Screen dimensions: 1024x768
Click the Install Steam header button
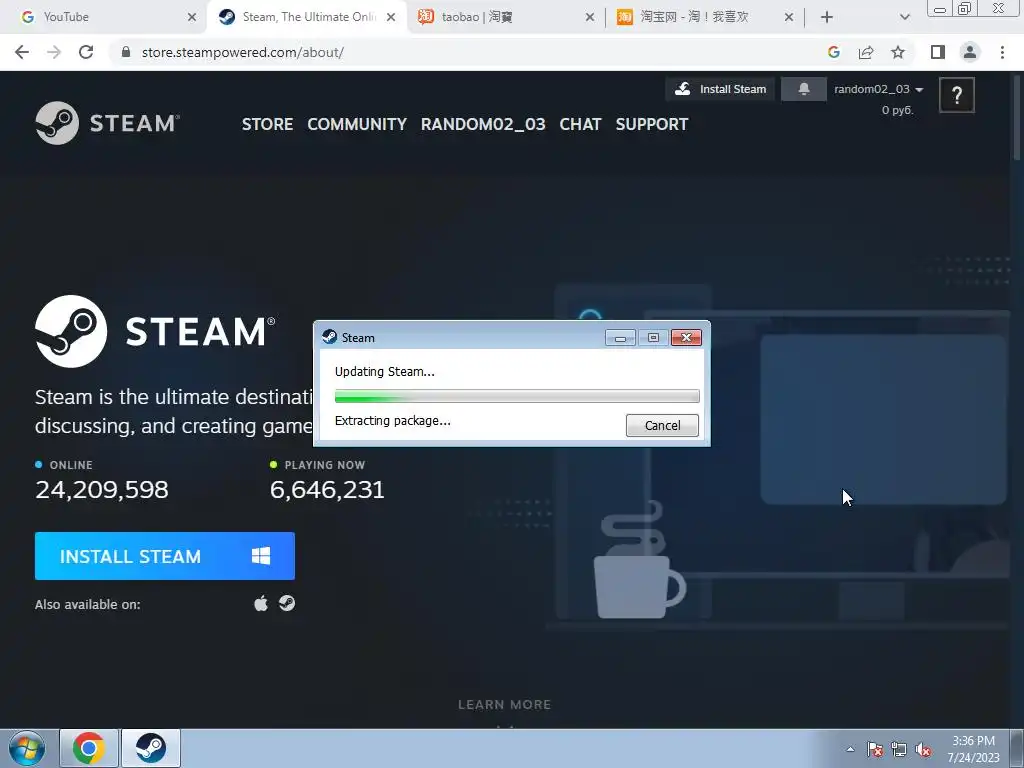720,89
